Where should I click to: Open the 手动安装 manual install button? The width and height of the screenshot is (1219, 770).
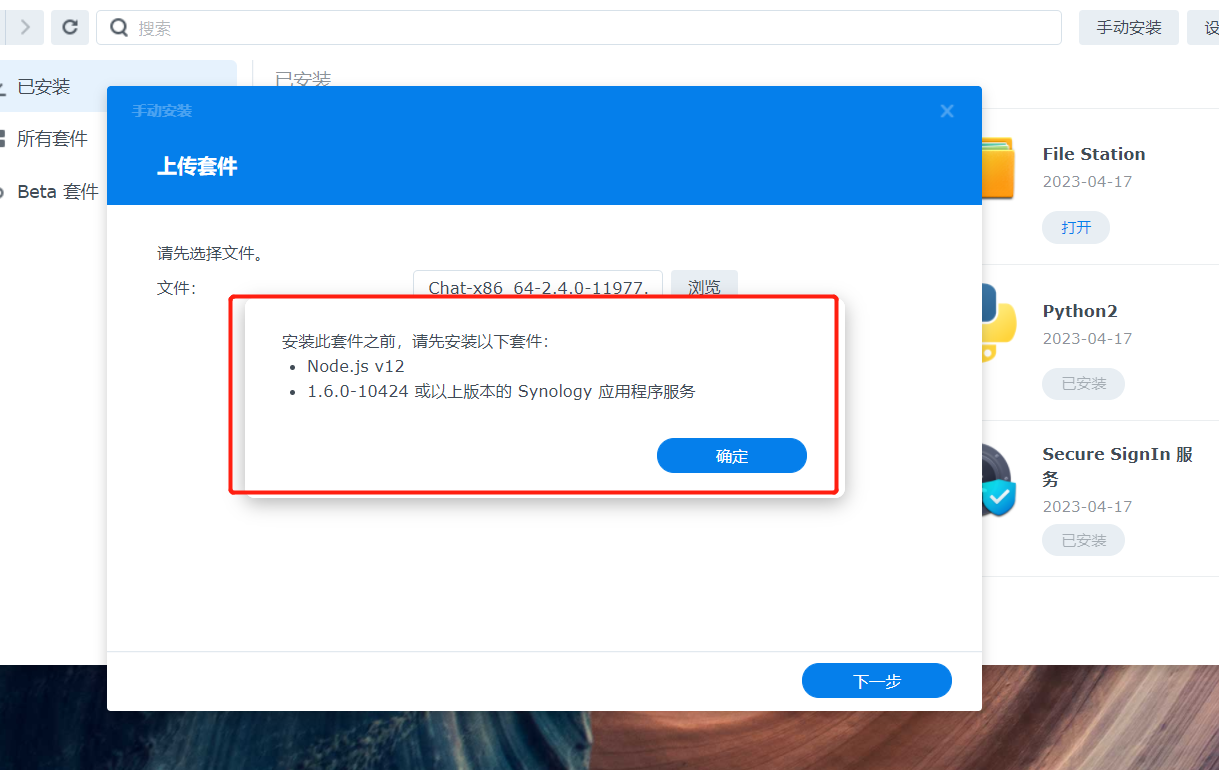click(x=1129, y=28)
